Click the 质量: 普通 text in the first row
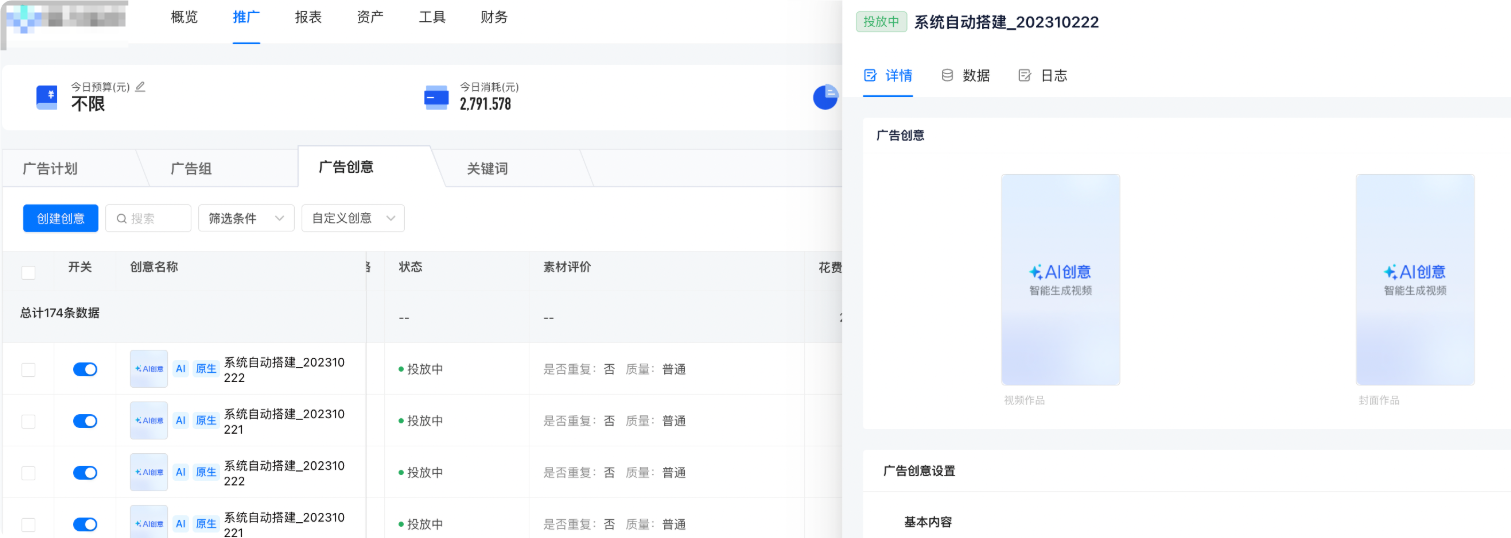 pyautogui.click(x=656, y=369)
